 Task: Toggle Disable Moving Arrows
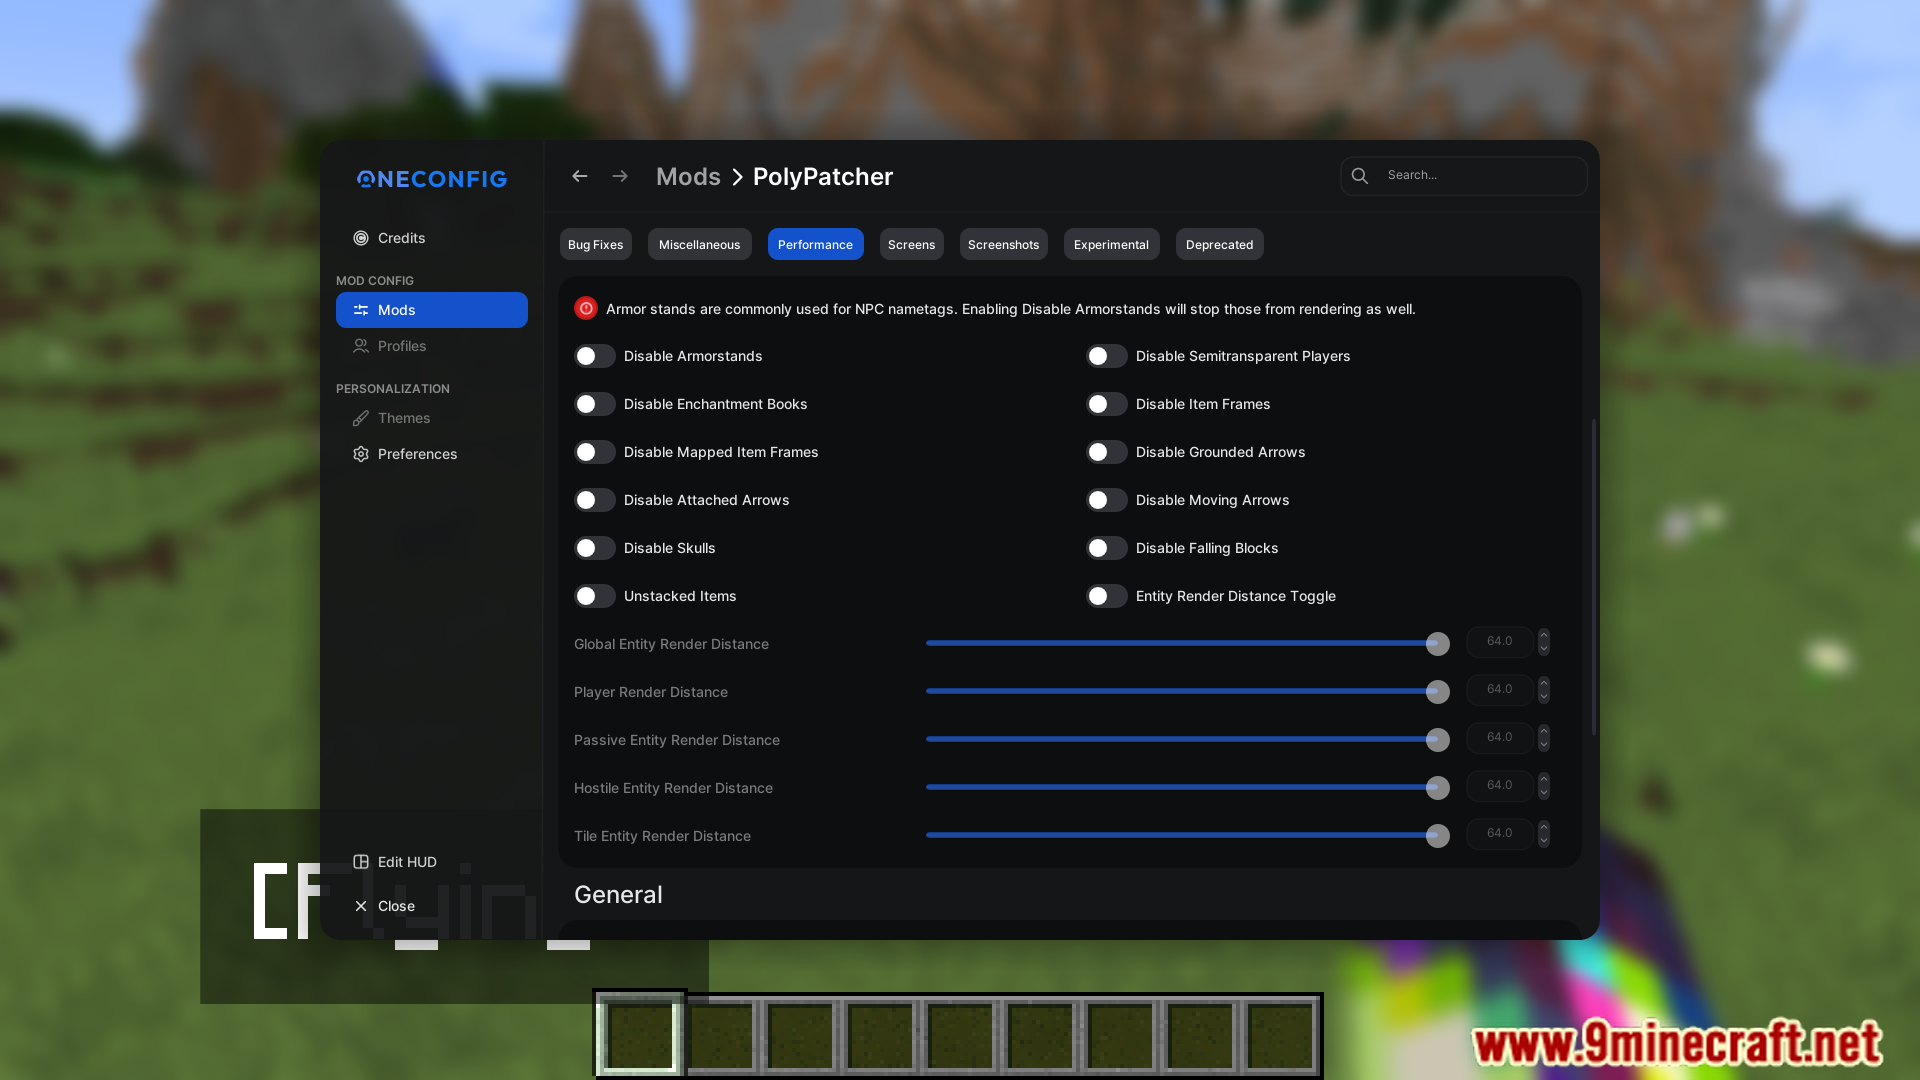(x=1107, y=500)
